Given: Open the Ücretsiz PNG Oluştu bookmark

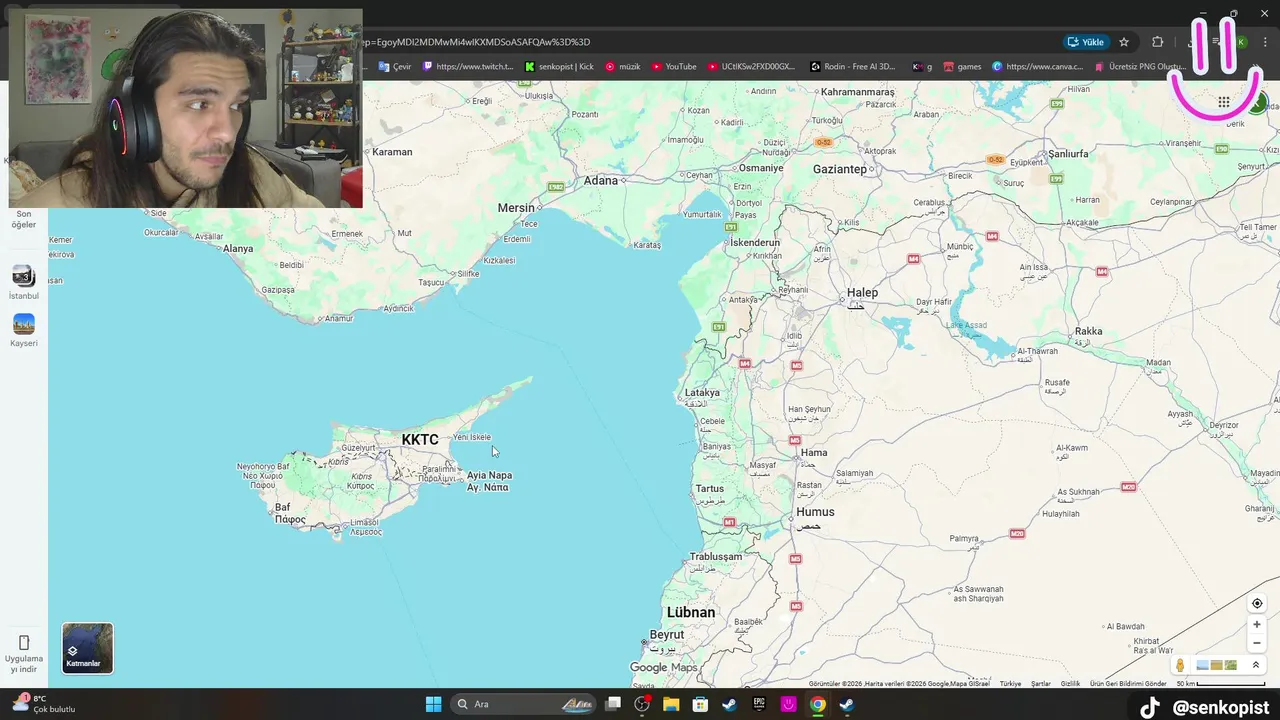Looking at the screenshot, I should point(1140,67).
